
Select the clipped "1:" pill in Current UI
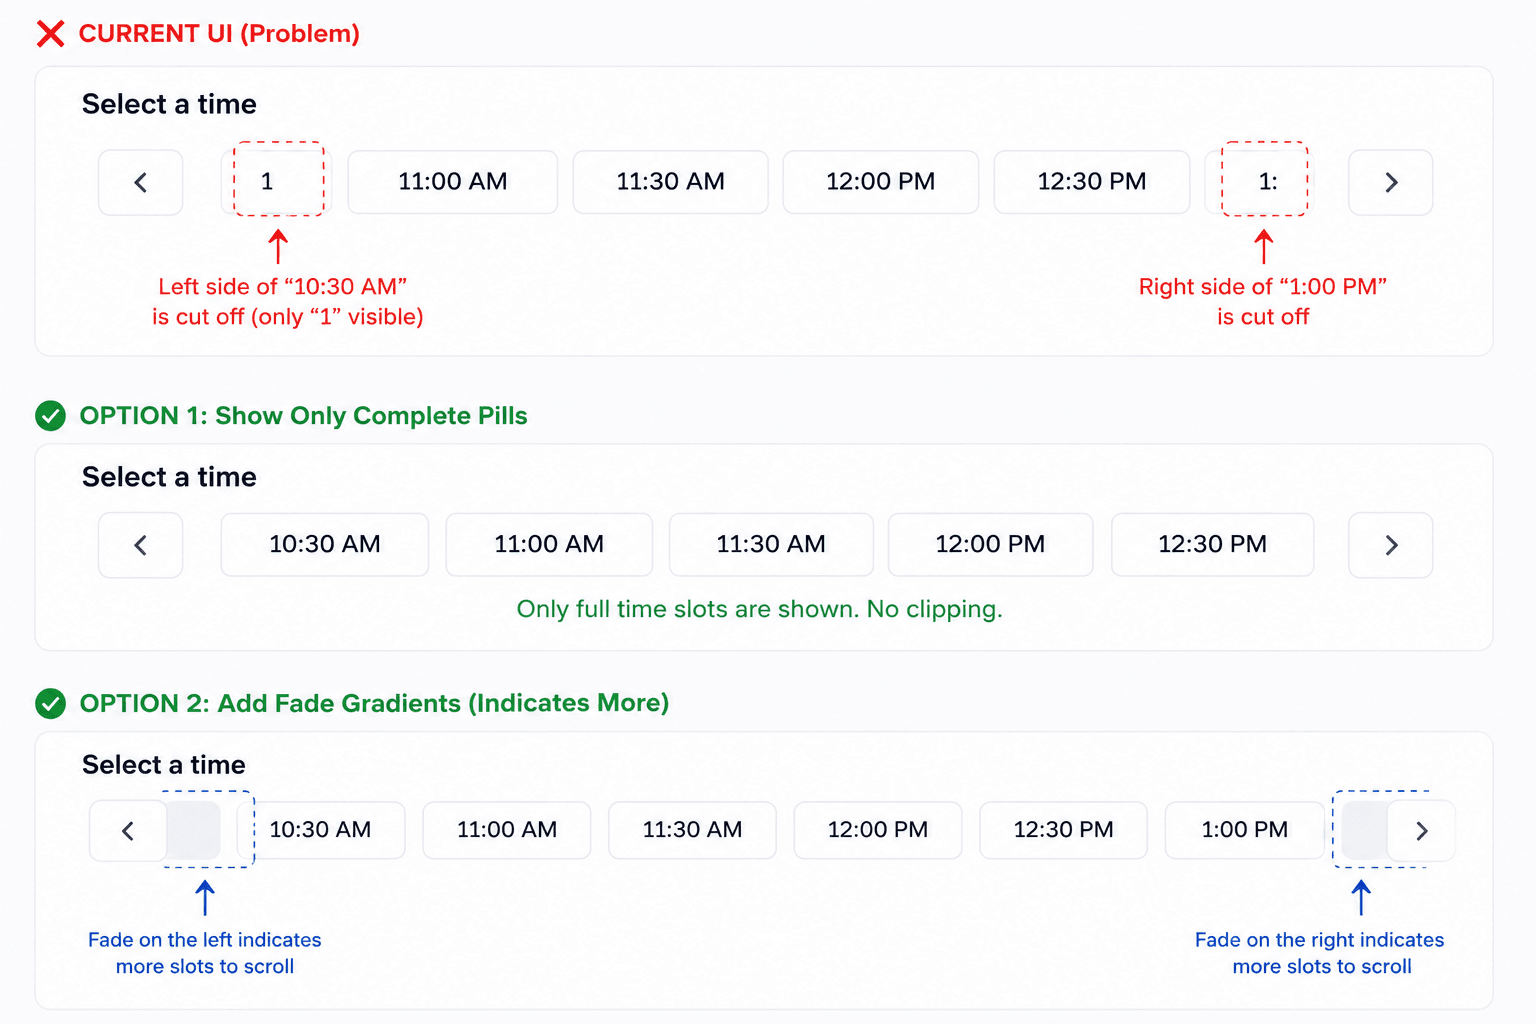[1265, 182]
